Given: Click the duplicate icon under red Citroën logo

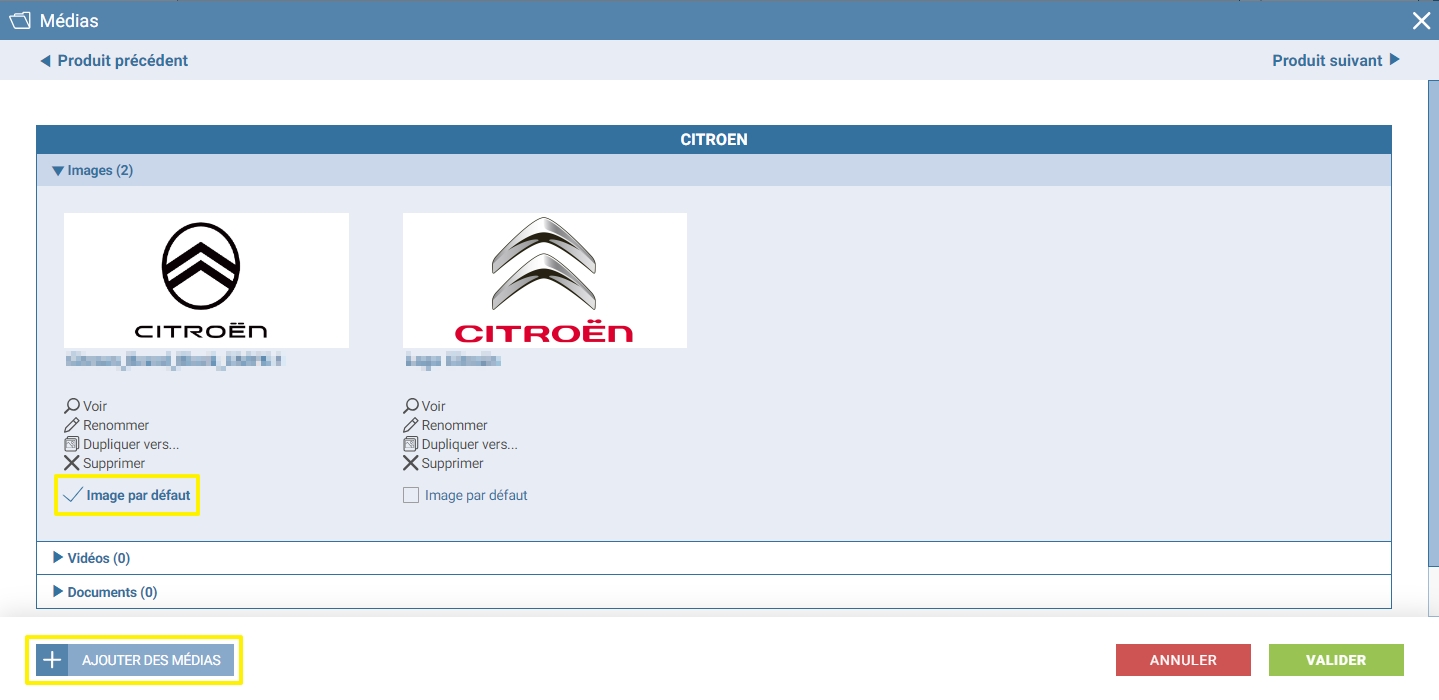Looking at the screenshot, I should click(411, 444).
